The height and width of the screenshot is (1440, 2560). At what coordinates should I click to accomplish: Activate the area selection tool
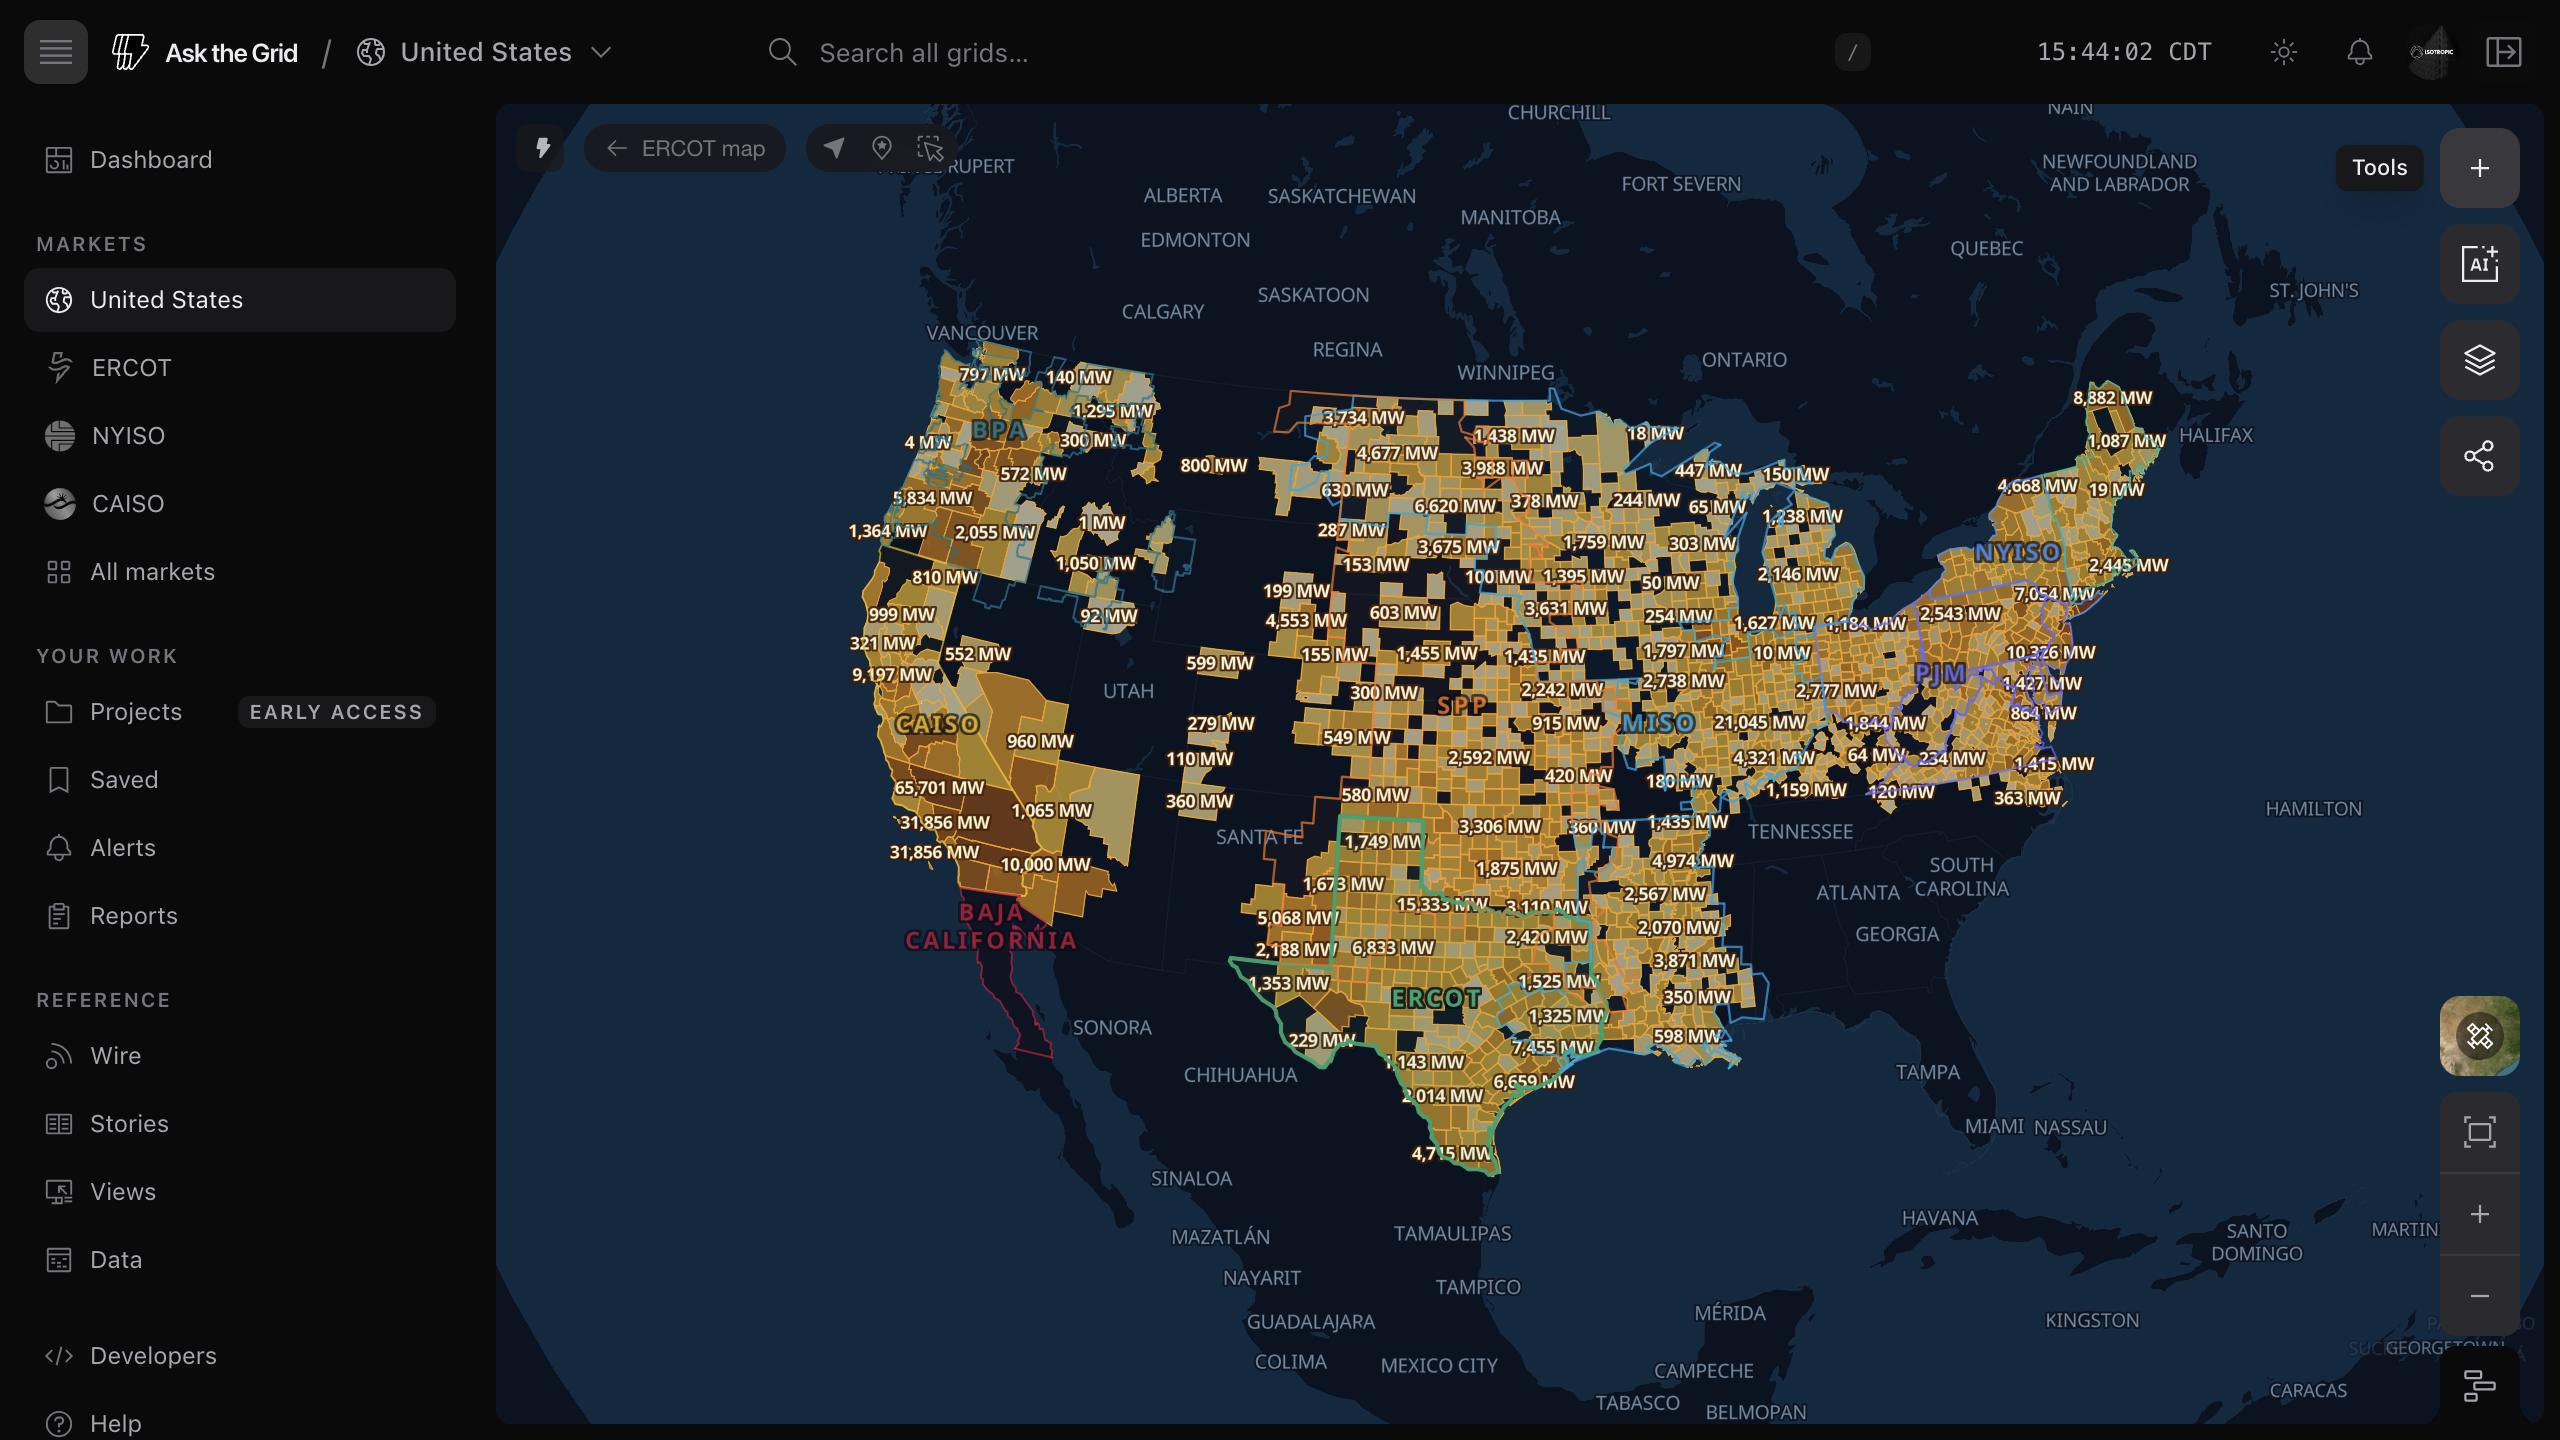point(930,148)
